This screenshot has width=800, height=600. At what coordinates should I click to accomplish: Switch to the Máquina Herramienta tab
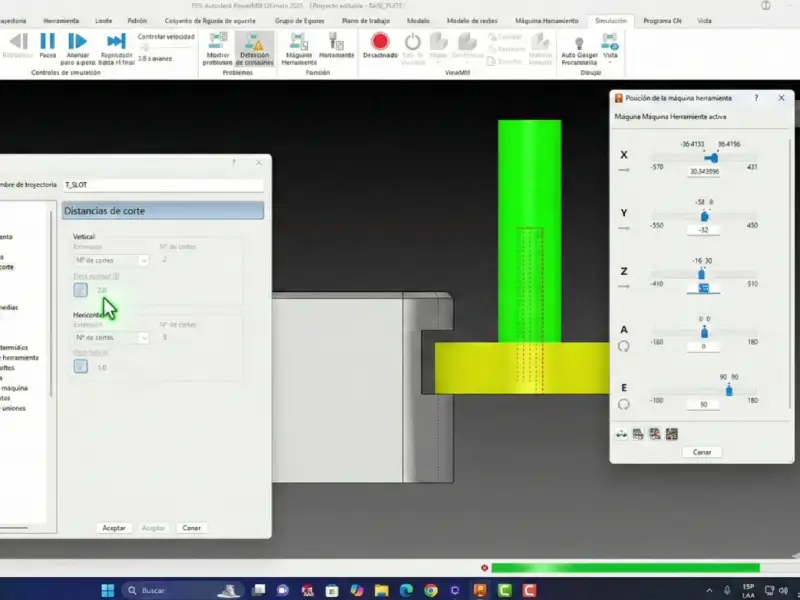[x=548, y=20]
